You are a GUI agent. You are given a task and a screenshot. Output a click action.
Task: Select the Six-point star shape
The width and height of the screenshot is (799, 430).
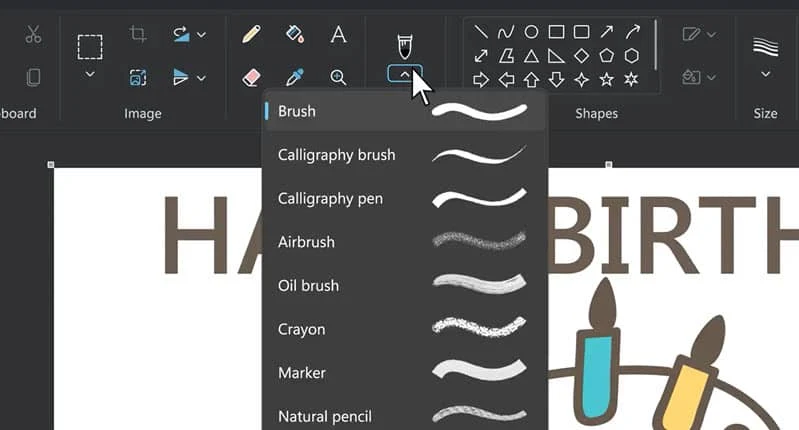[x=631, y=80]
